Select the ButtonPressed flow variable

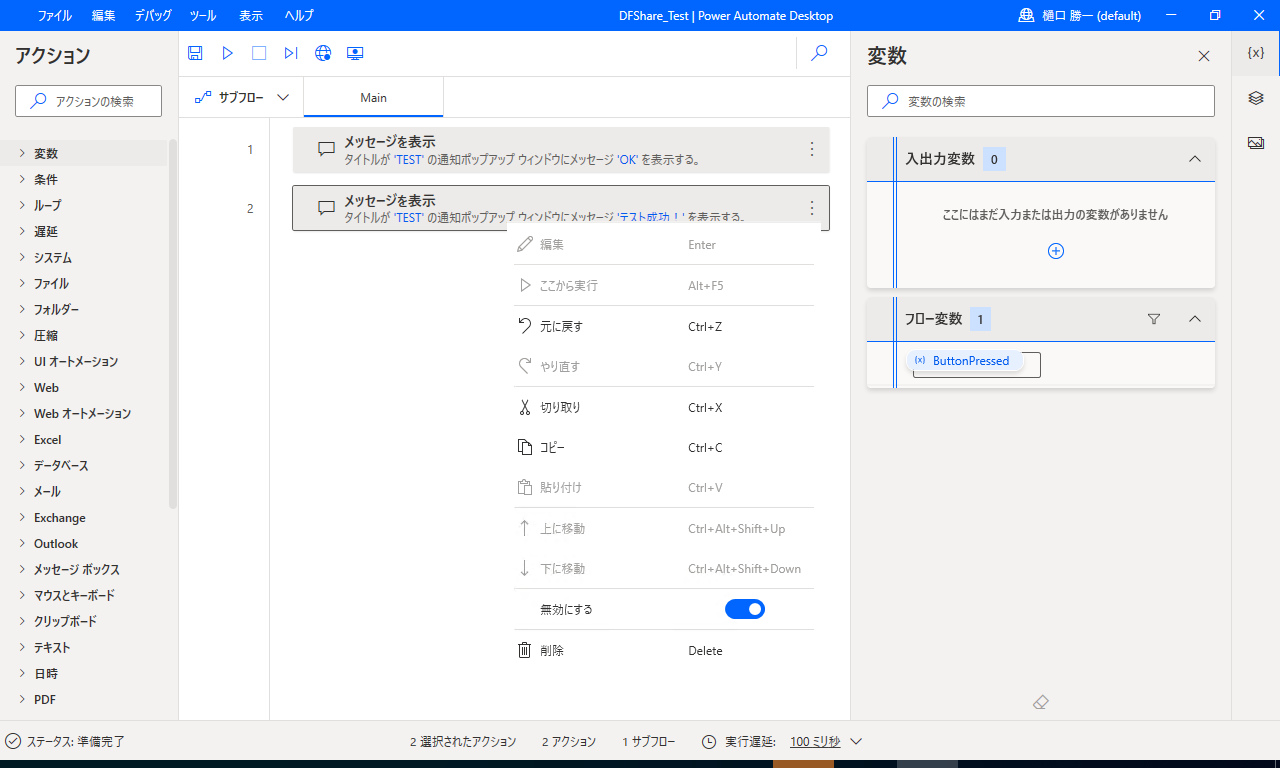click(965, 361)
